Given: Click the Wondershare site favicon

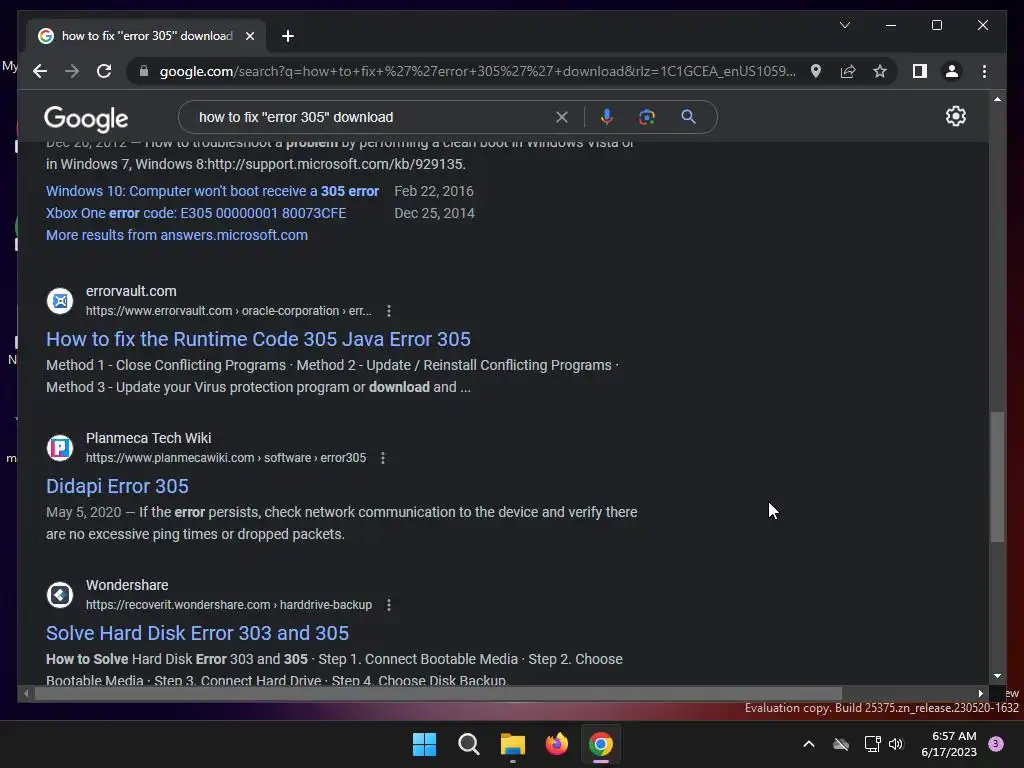Looking at the screenshot, I should point(60,595).
